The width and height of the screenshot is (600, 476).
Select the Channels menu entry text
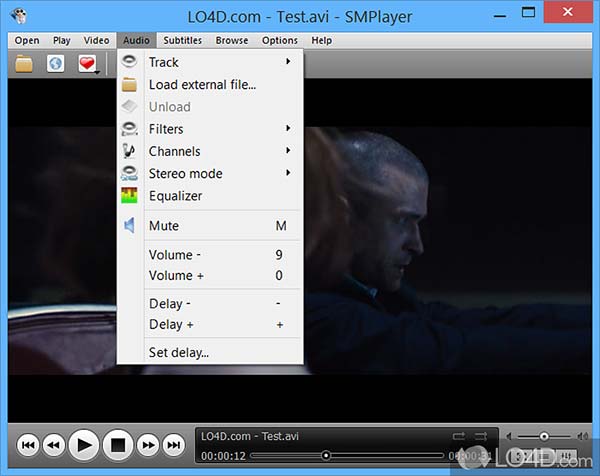click(x=174, y=151)
